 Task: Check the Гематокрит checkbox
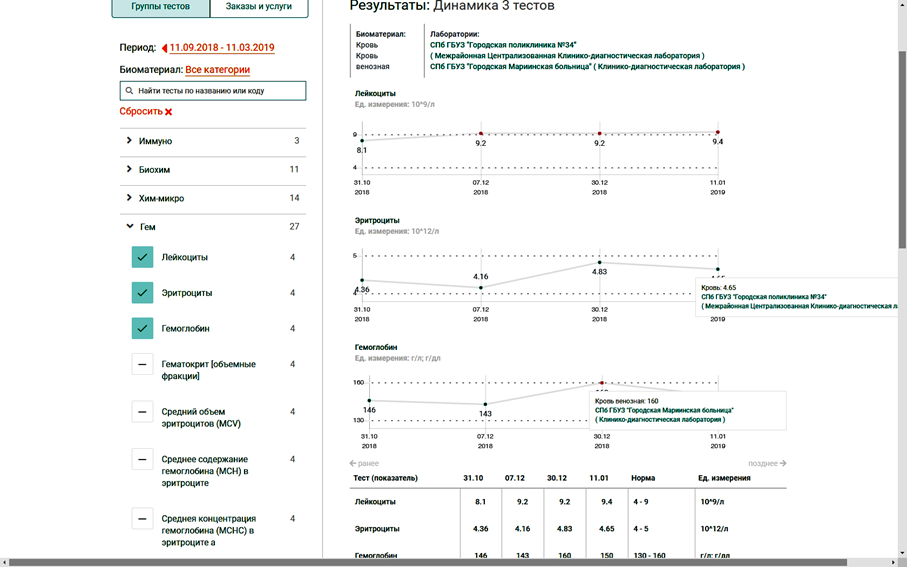(x=142, y=364)
